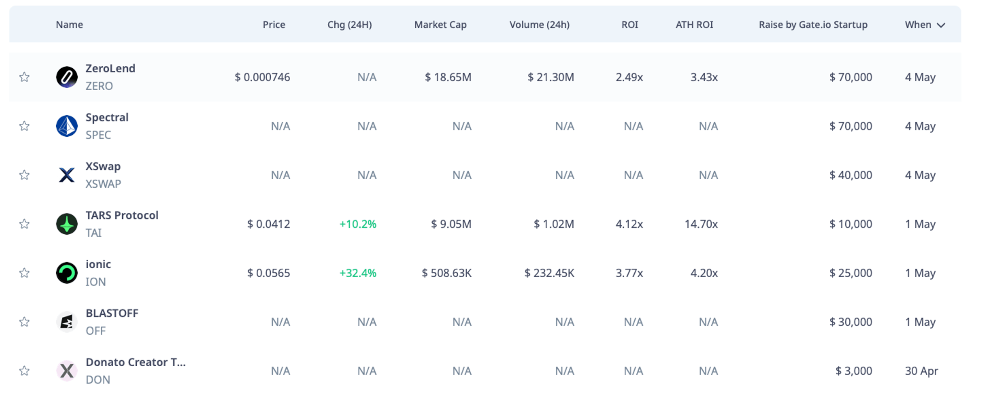Screen dimensions: 1000x401
Task: Sort by Chg (24H) column header
Action: coord(349,25)
